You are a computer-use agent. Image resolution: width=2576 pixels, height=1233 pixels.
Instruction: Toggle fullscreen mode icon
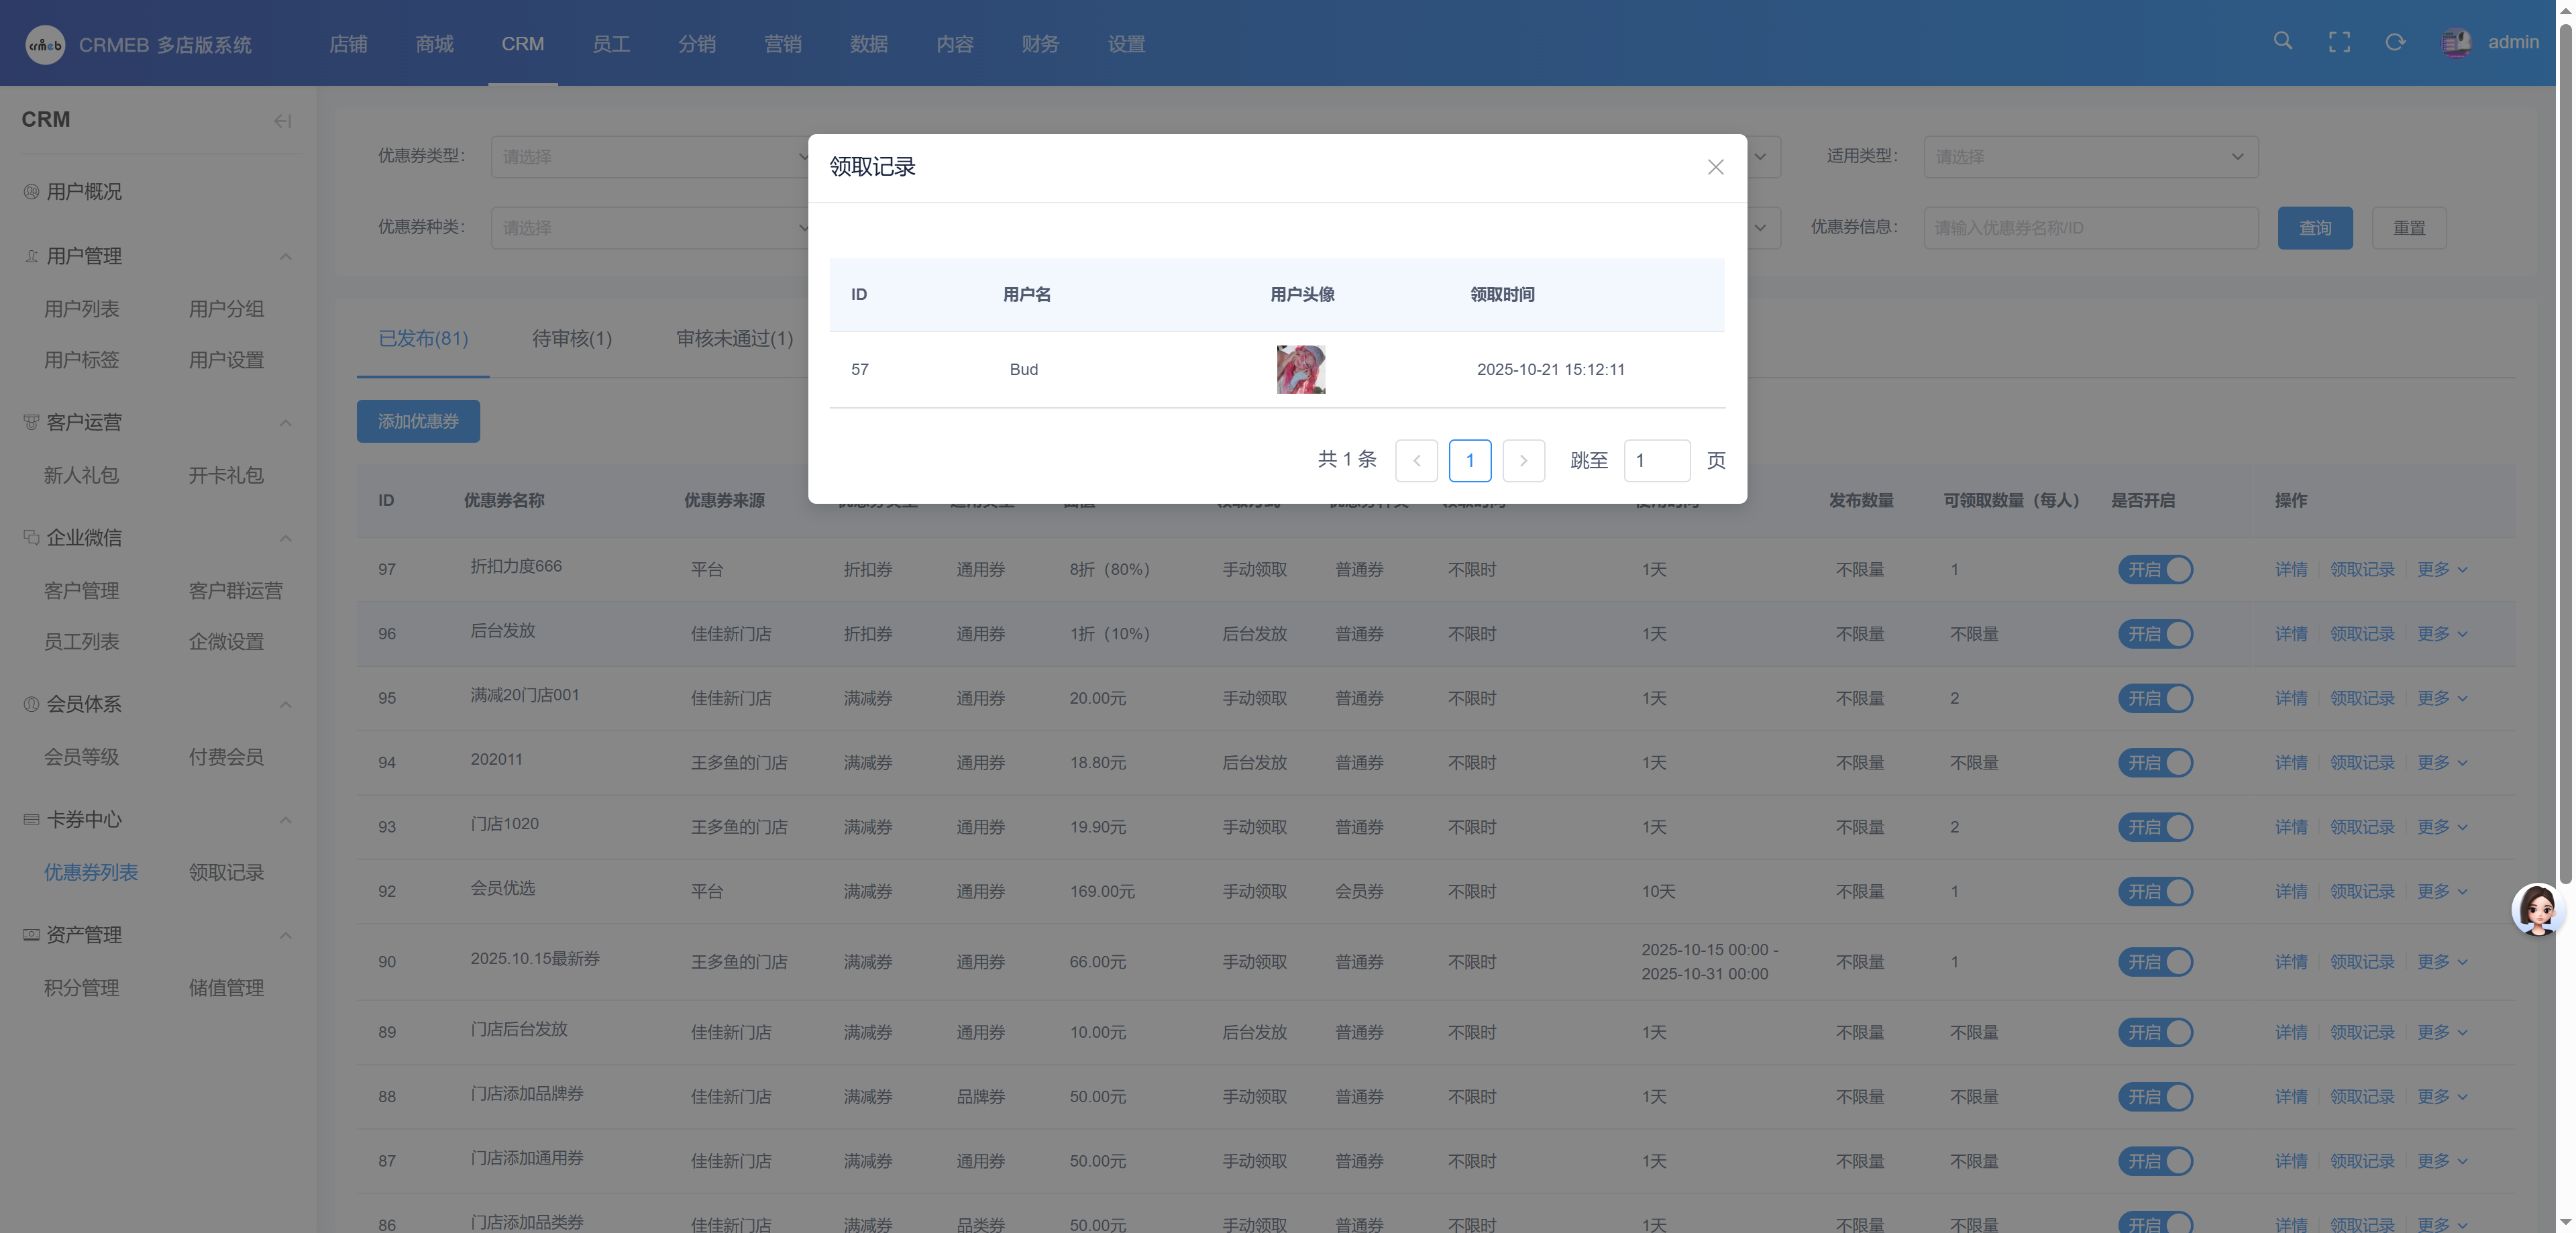[2339, 42]
